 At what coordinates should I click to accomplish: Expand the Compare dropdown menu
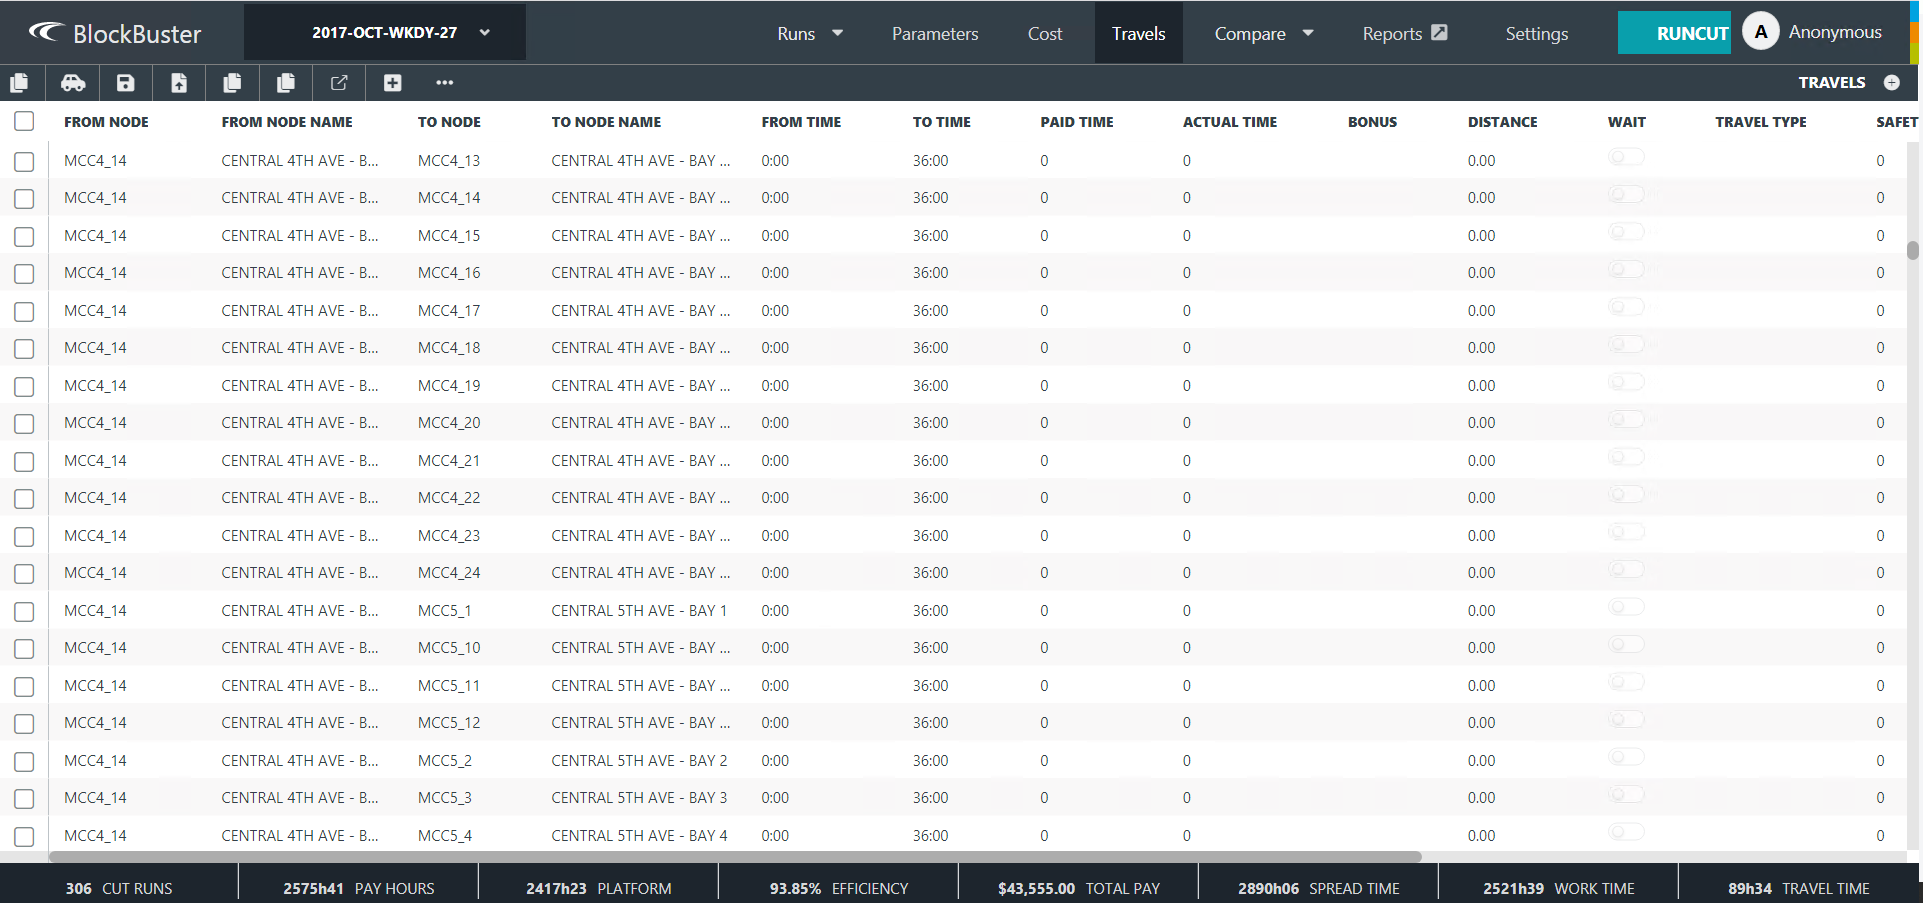[x=1263, y=33]
